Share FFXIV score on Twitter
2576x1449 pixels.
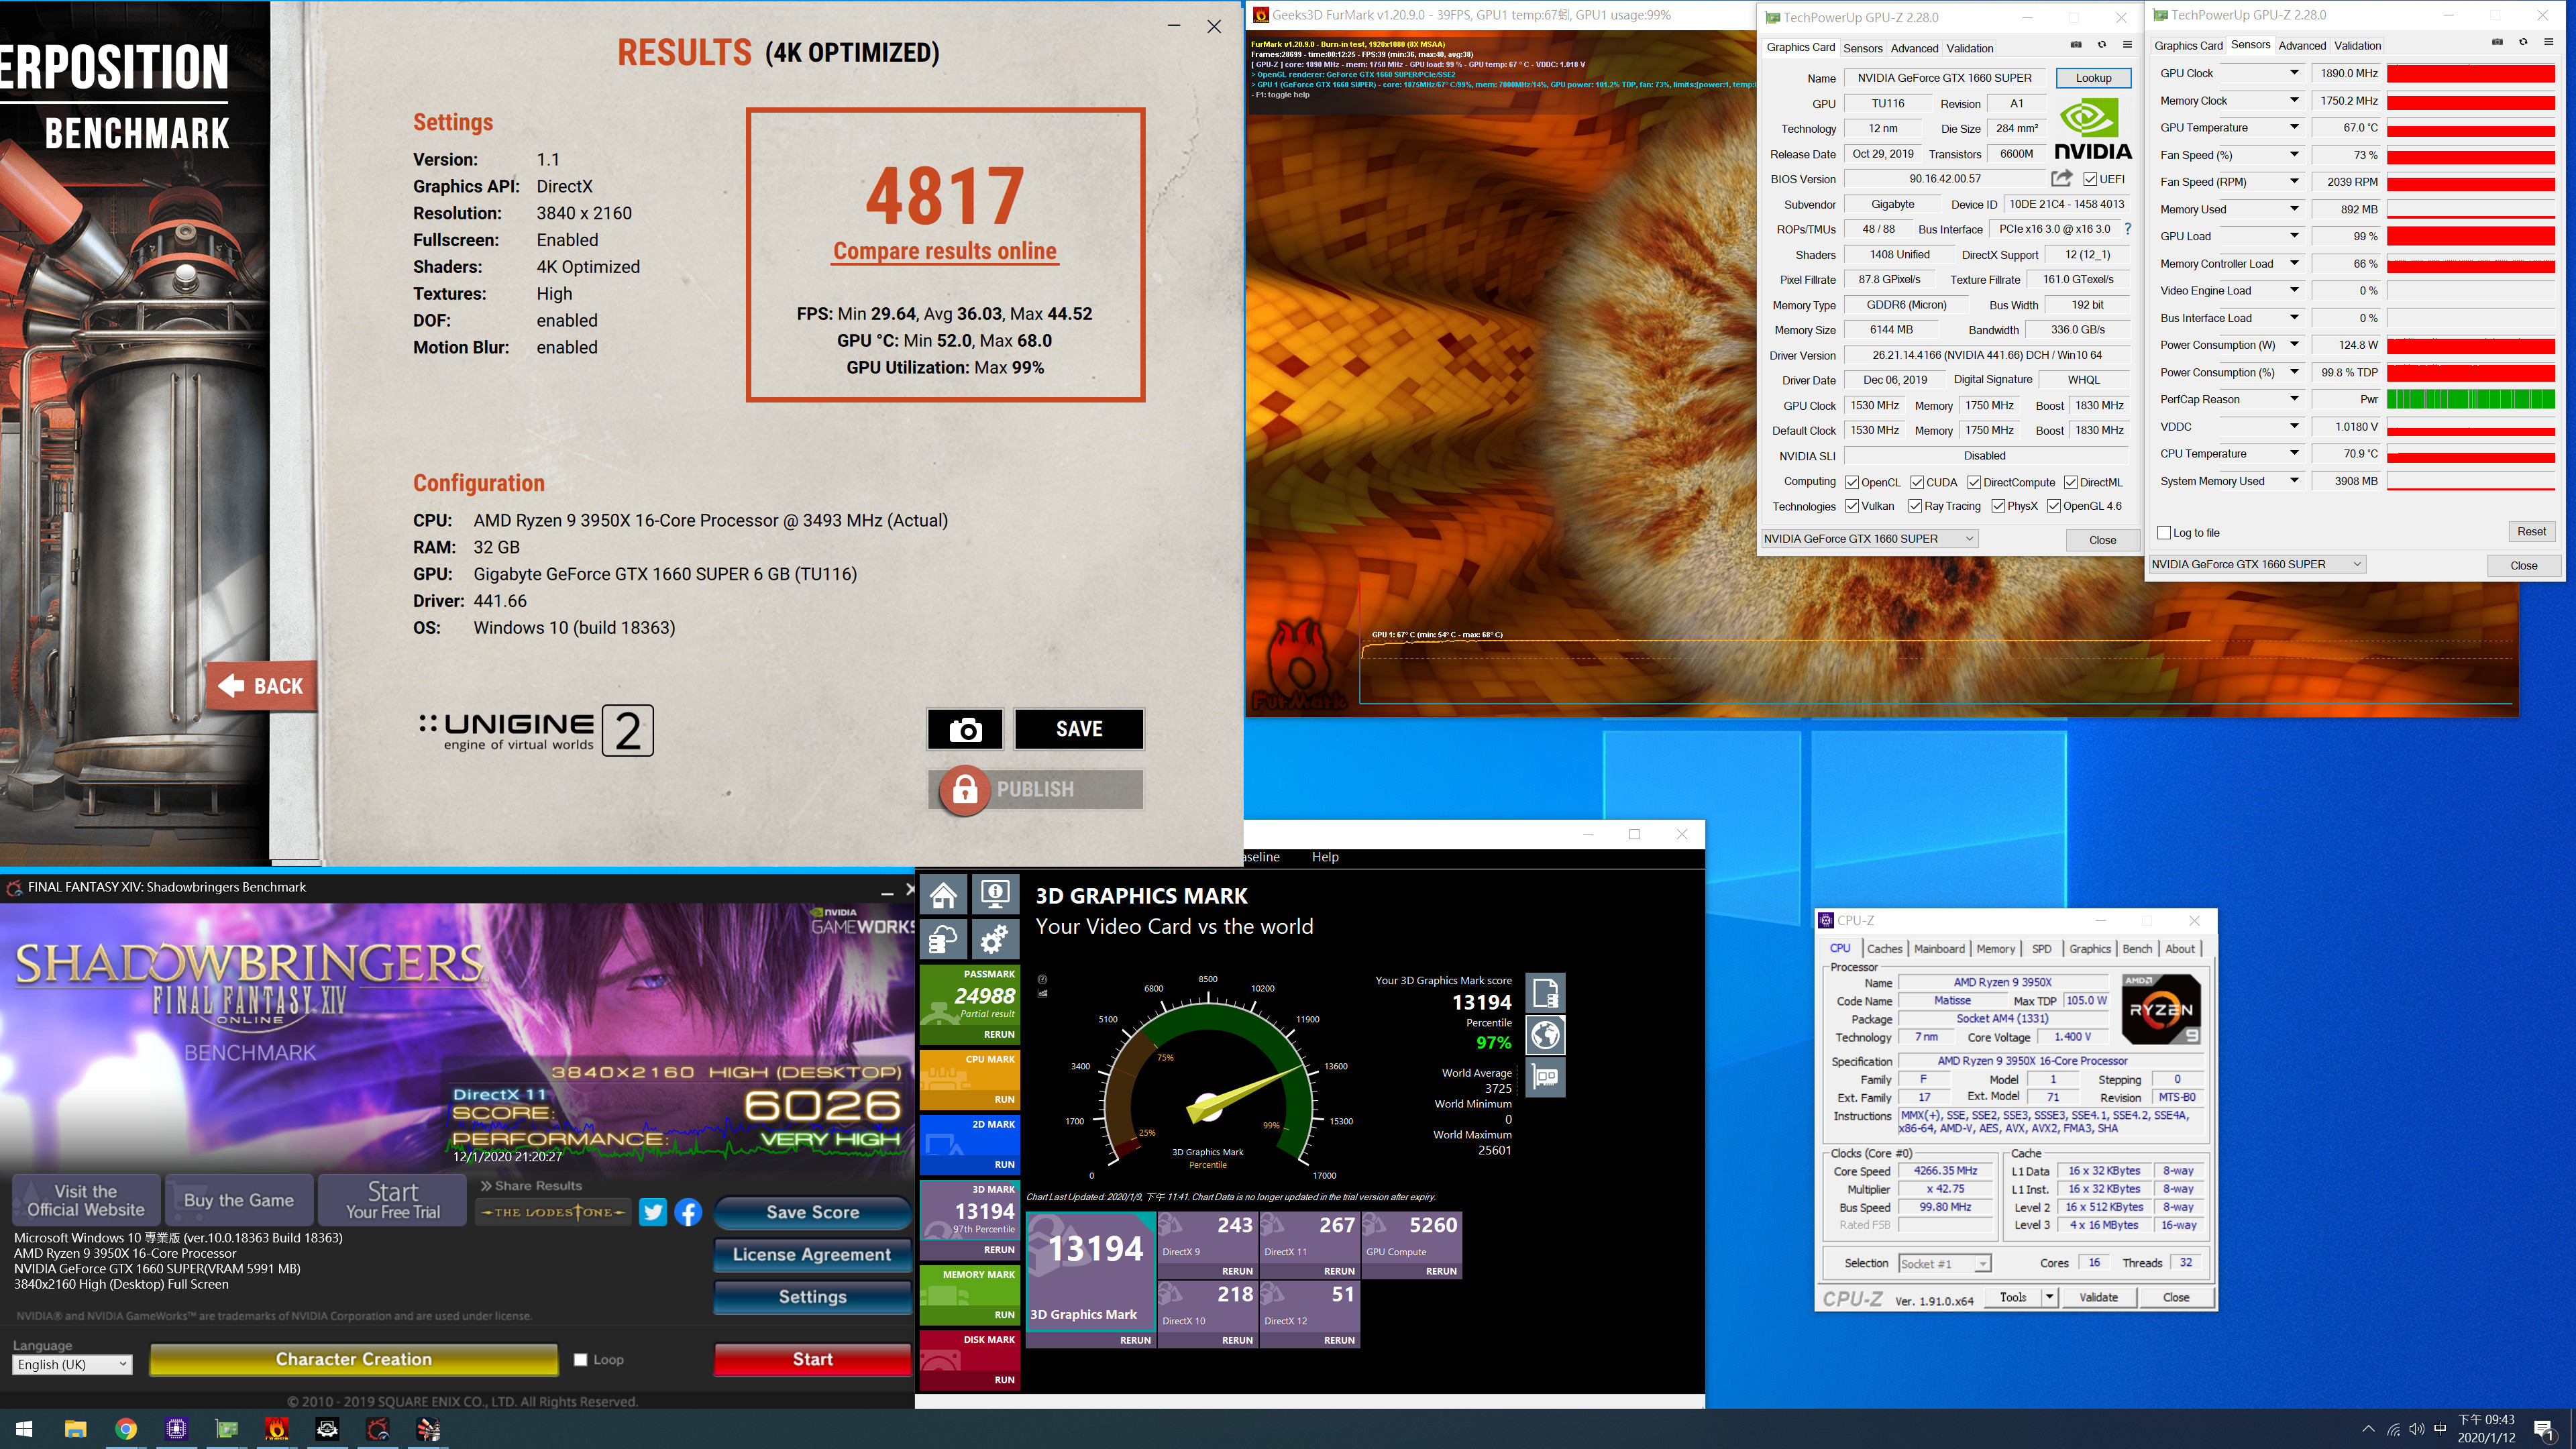[653, 1212]
